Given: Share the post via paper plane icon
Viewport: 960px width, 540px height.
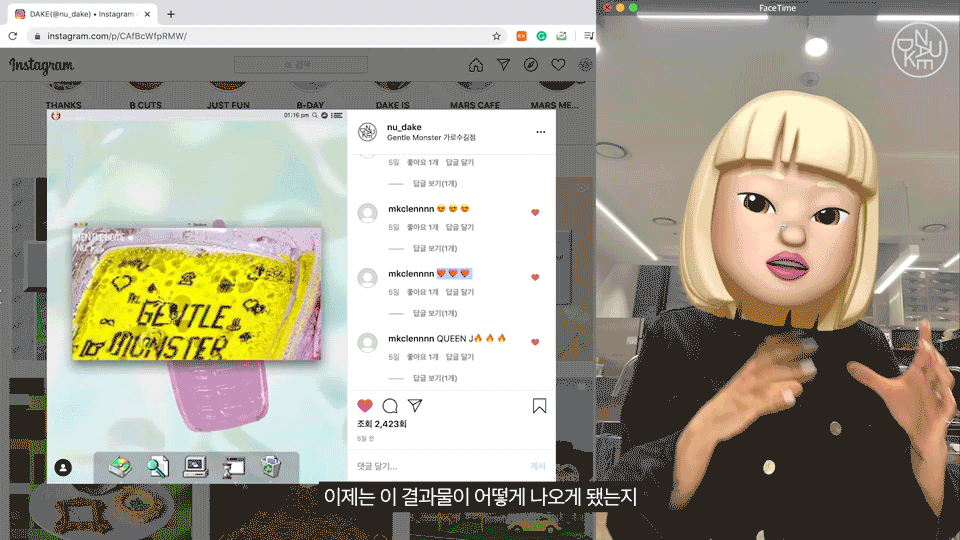Looking at the screenshot, I should (x=415, y=405).
